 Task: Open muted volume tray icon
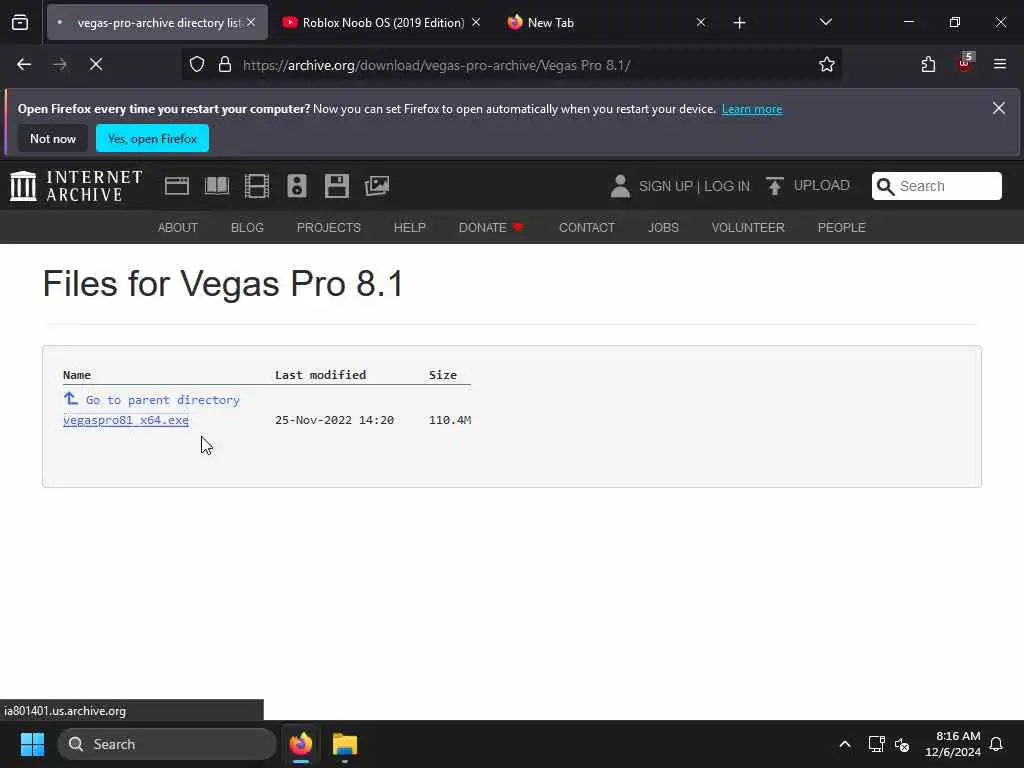(902, 744)
